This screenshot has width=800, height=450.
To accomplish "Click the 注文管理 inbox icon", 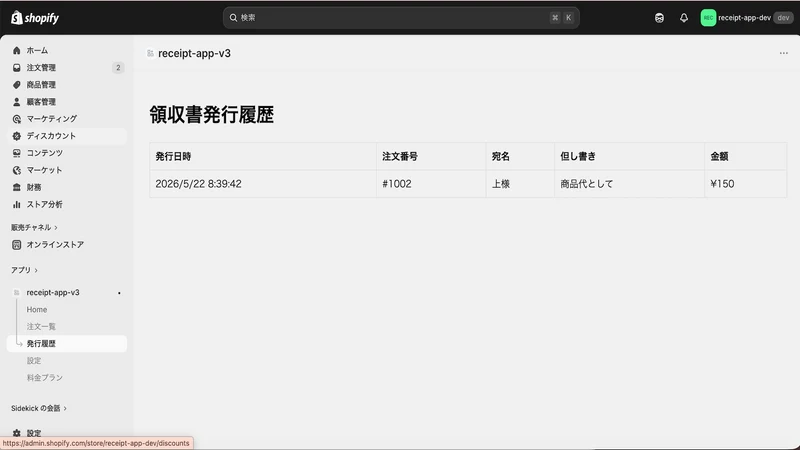I will [x=17, y=67].
